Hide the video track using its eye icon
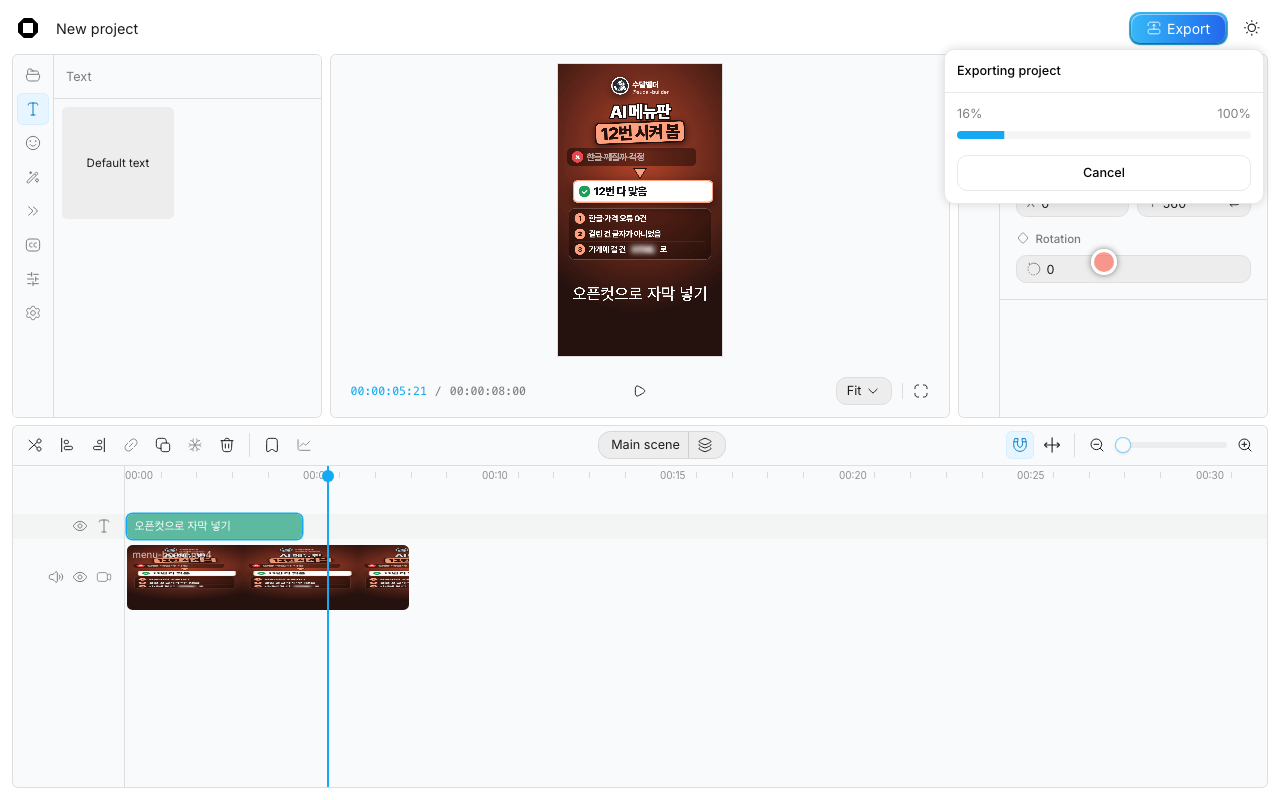The width and height of the screenshot is (1280, 800). point(80,577)
